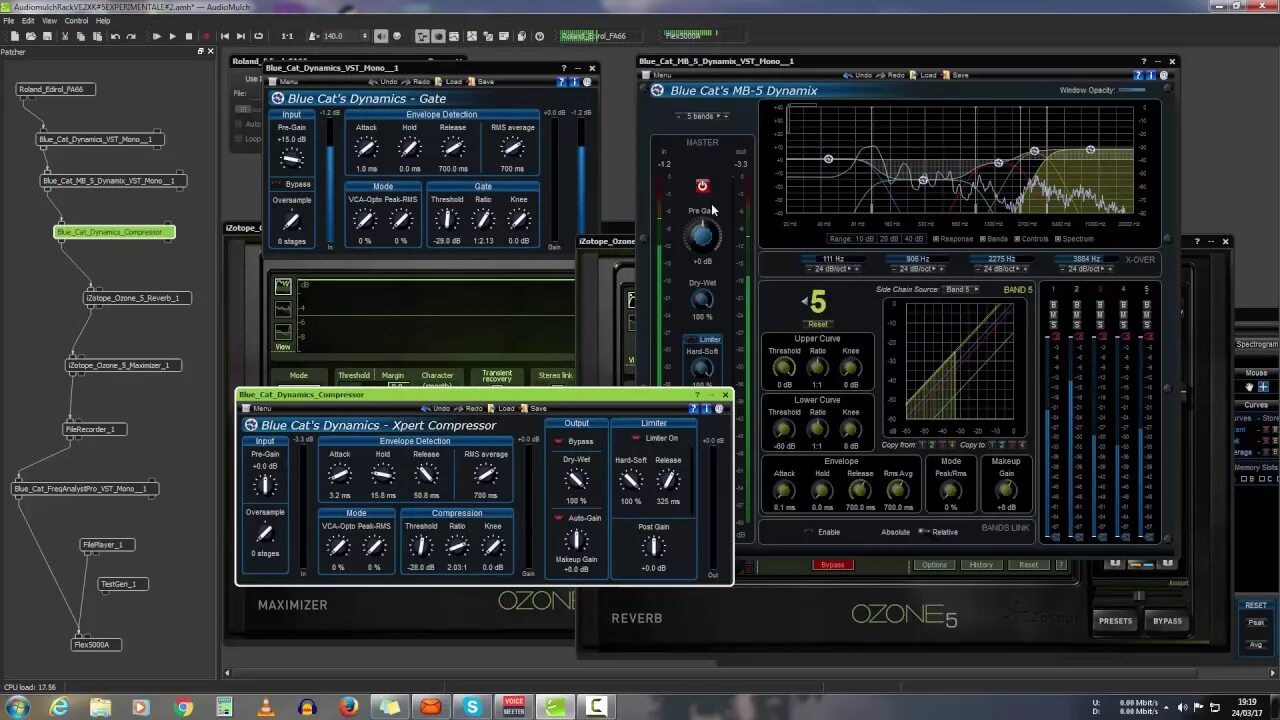Toggle the audio speaker icon in the toolbar
Screen dimensions: 1280x720
tap(381, 36)
